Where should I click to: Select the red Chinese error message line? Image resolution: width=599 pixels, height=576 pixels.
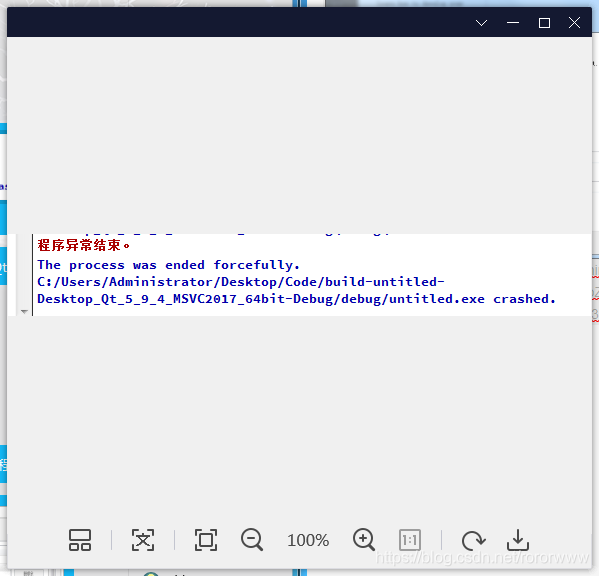click(84, 245)
